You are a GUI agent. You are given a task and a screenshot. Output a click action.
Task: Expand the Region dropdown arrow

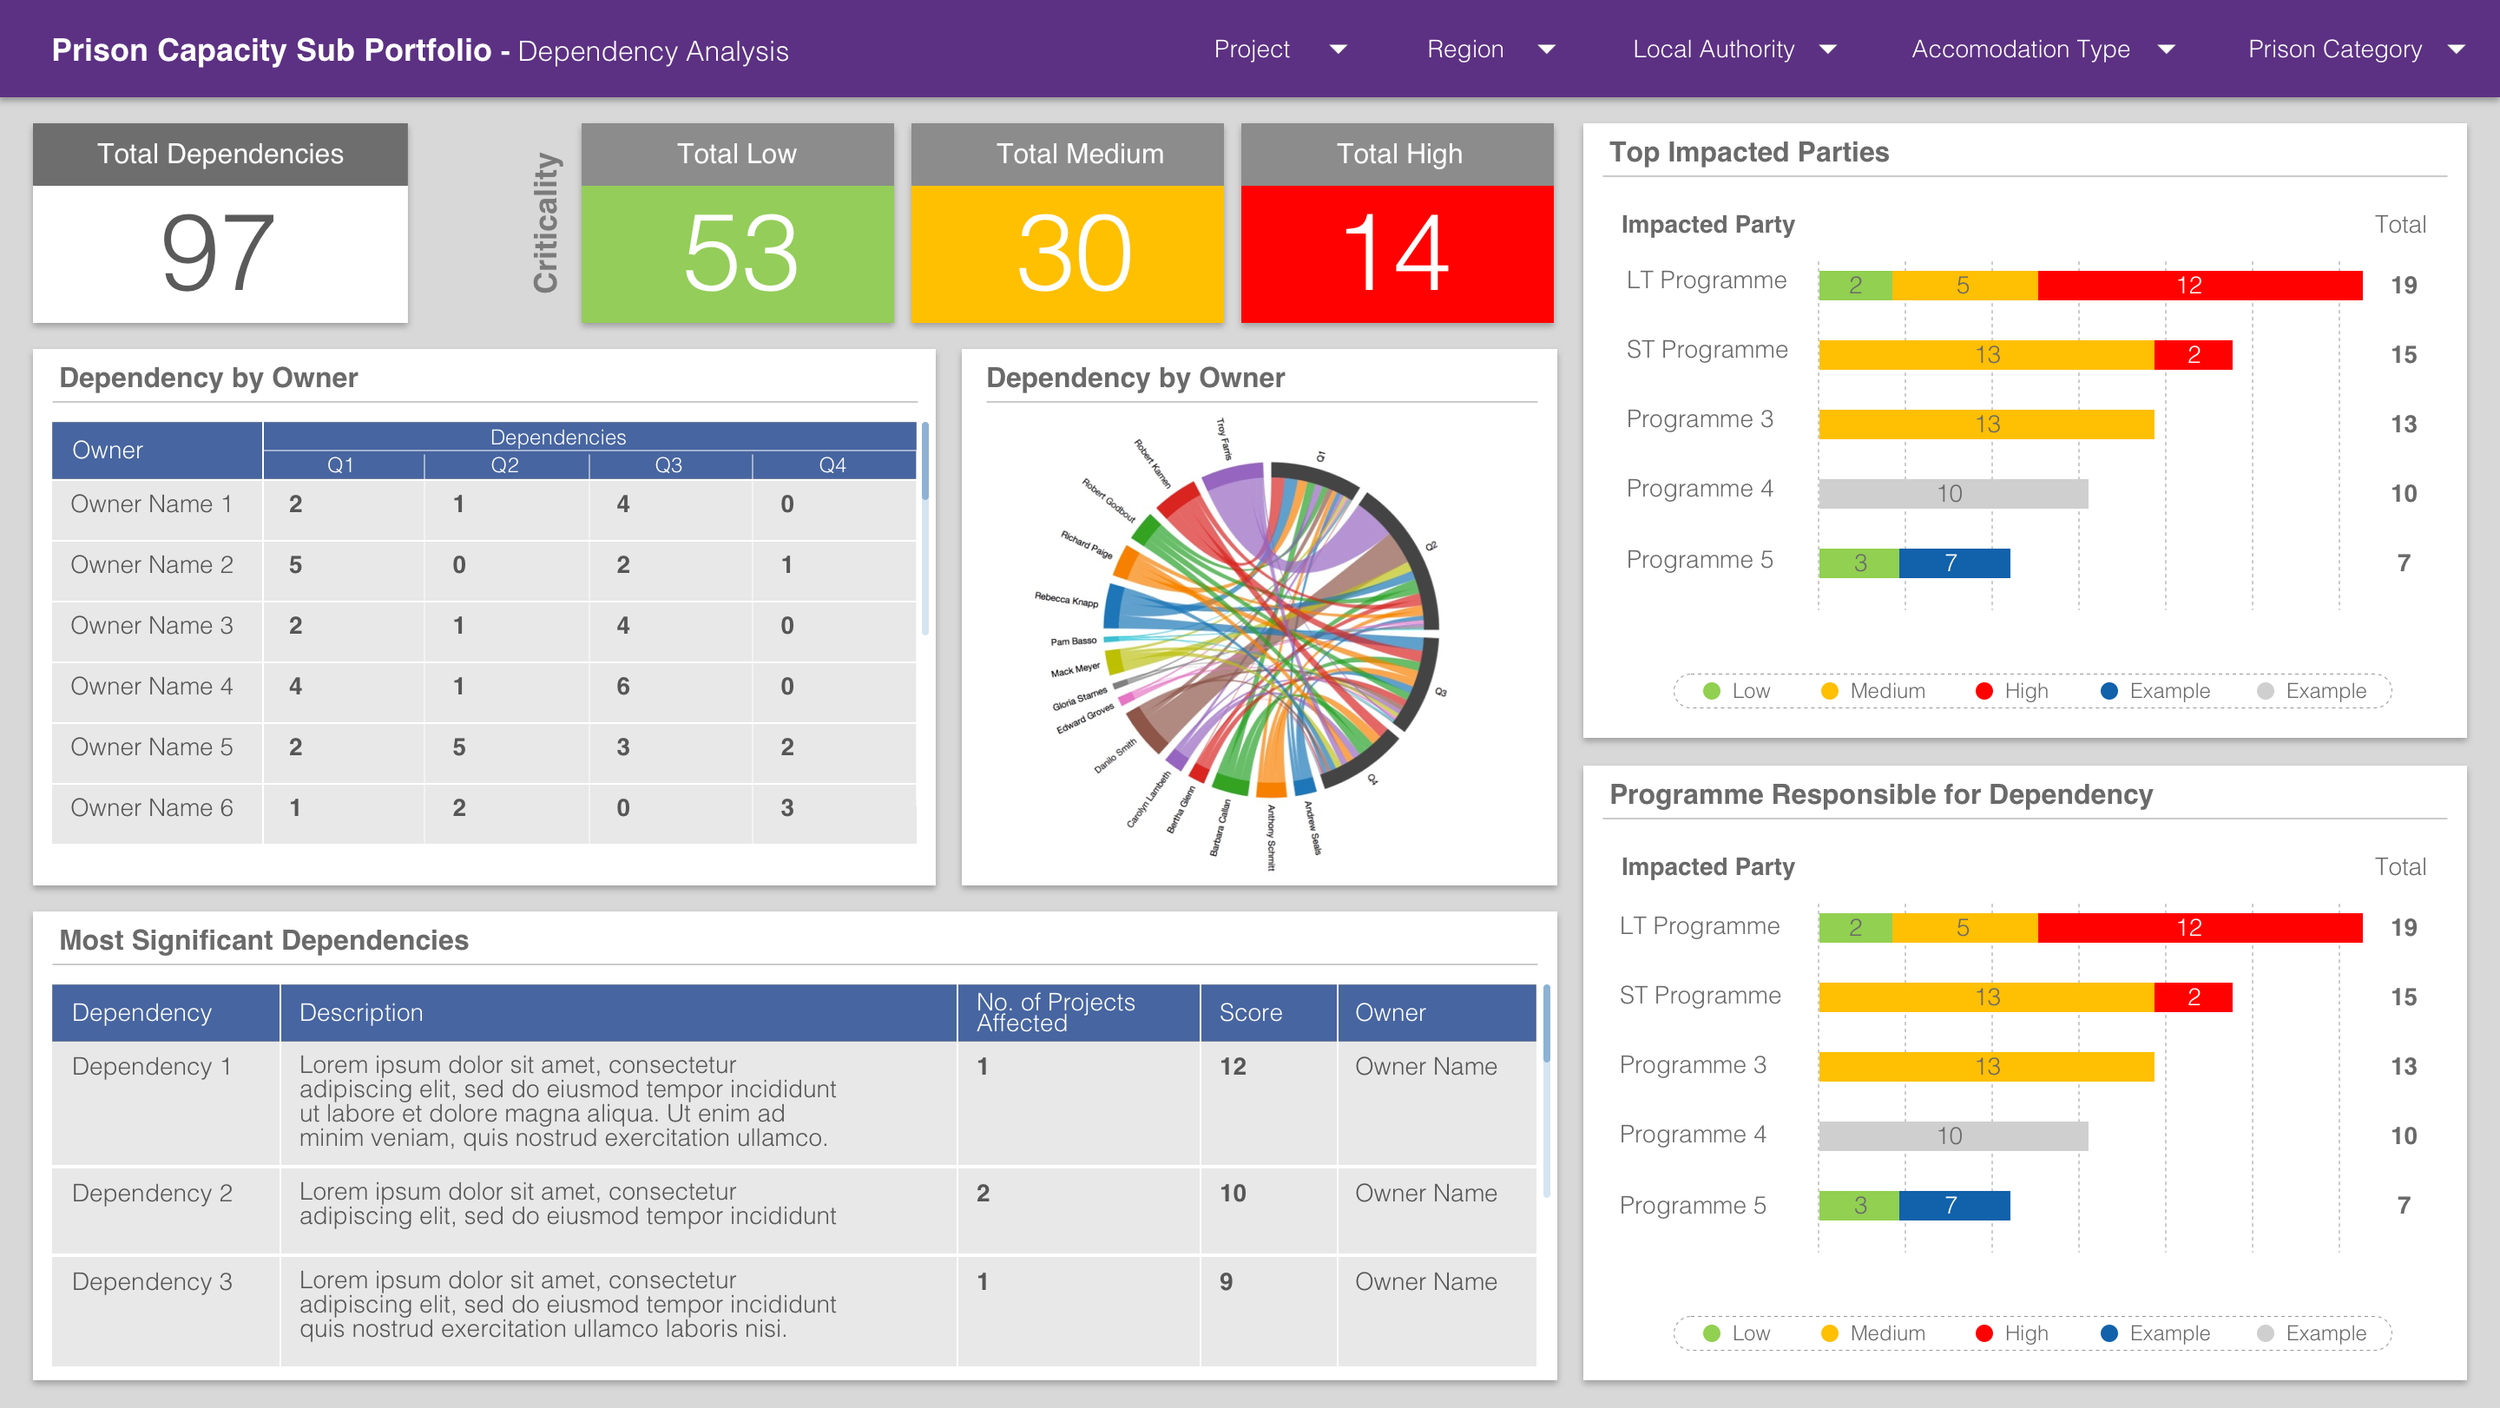coord(1546,49)
